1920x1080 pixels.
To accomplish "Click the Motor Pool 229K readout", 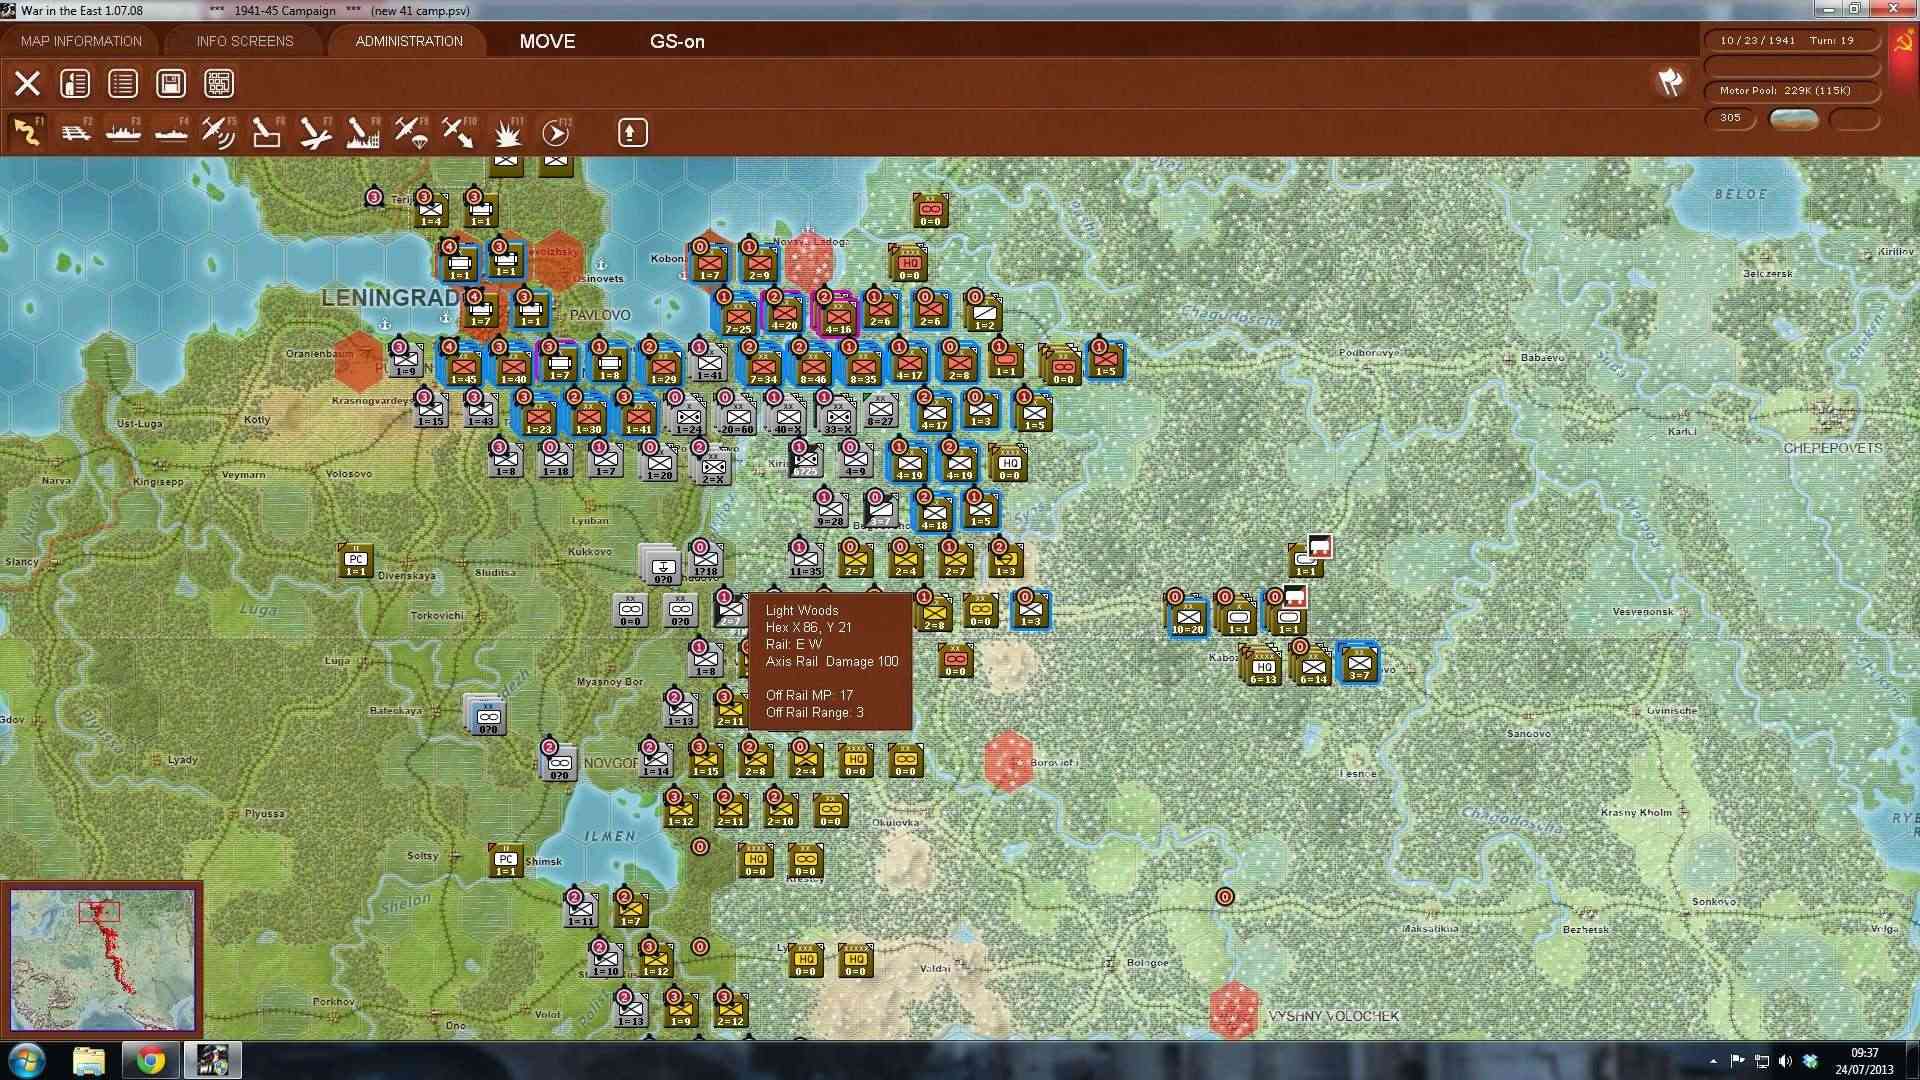I will 1791,91.
